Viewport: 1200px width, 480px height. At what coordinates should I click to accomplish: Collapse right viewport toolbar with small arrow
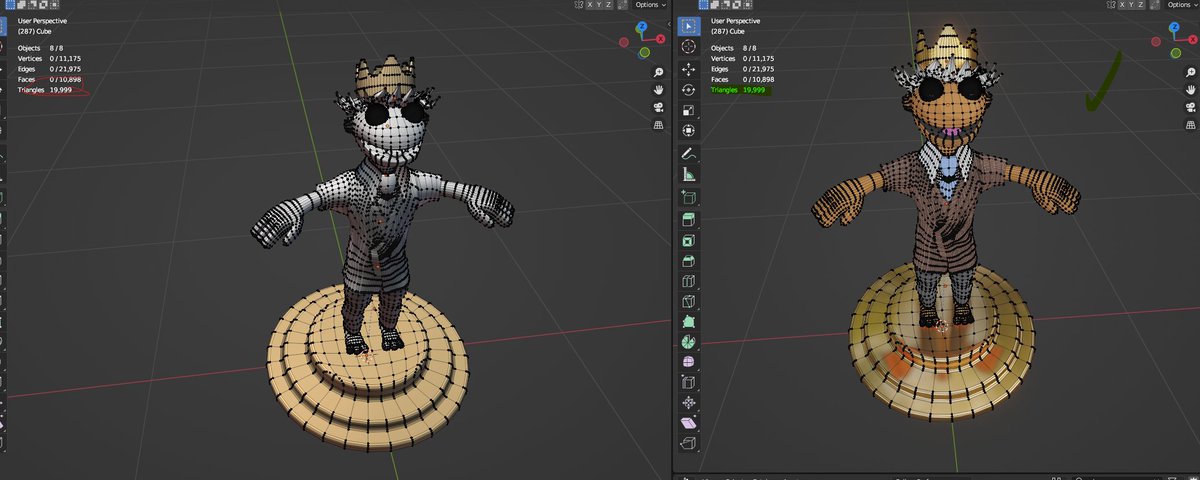669,23
